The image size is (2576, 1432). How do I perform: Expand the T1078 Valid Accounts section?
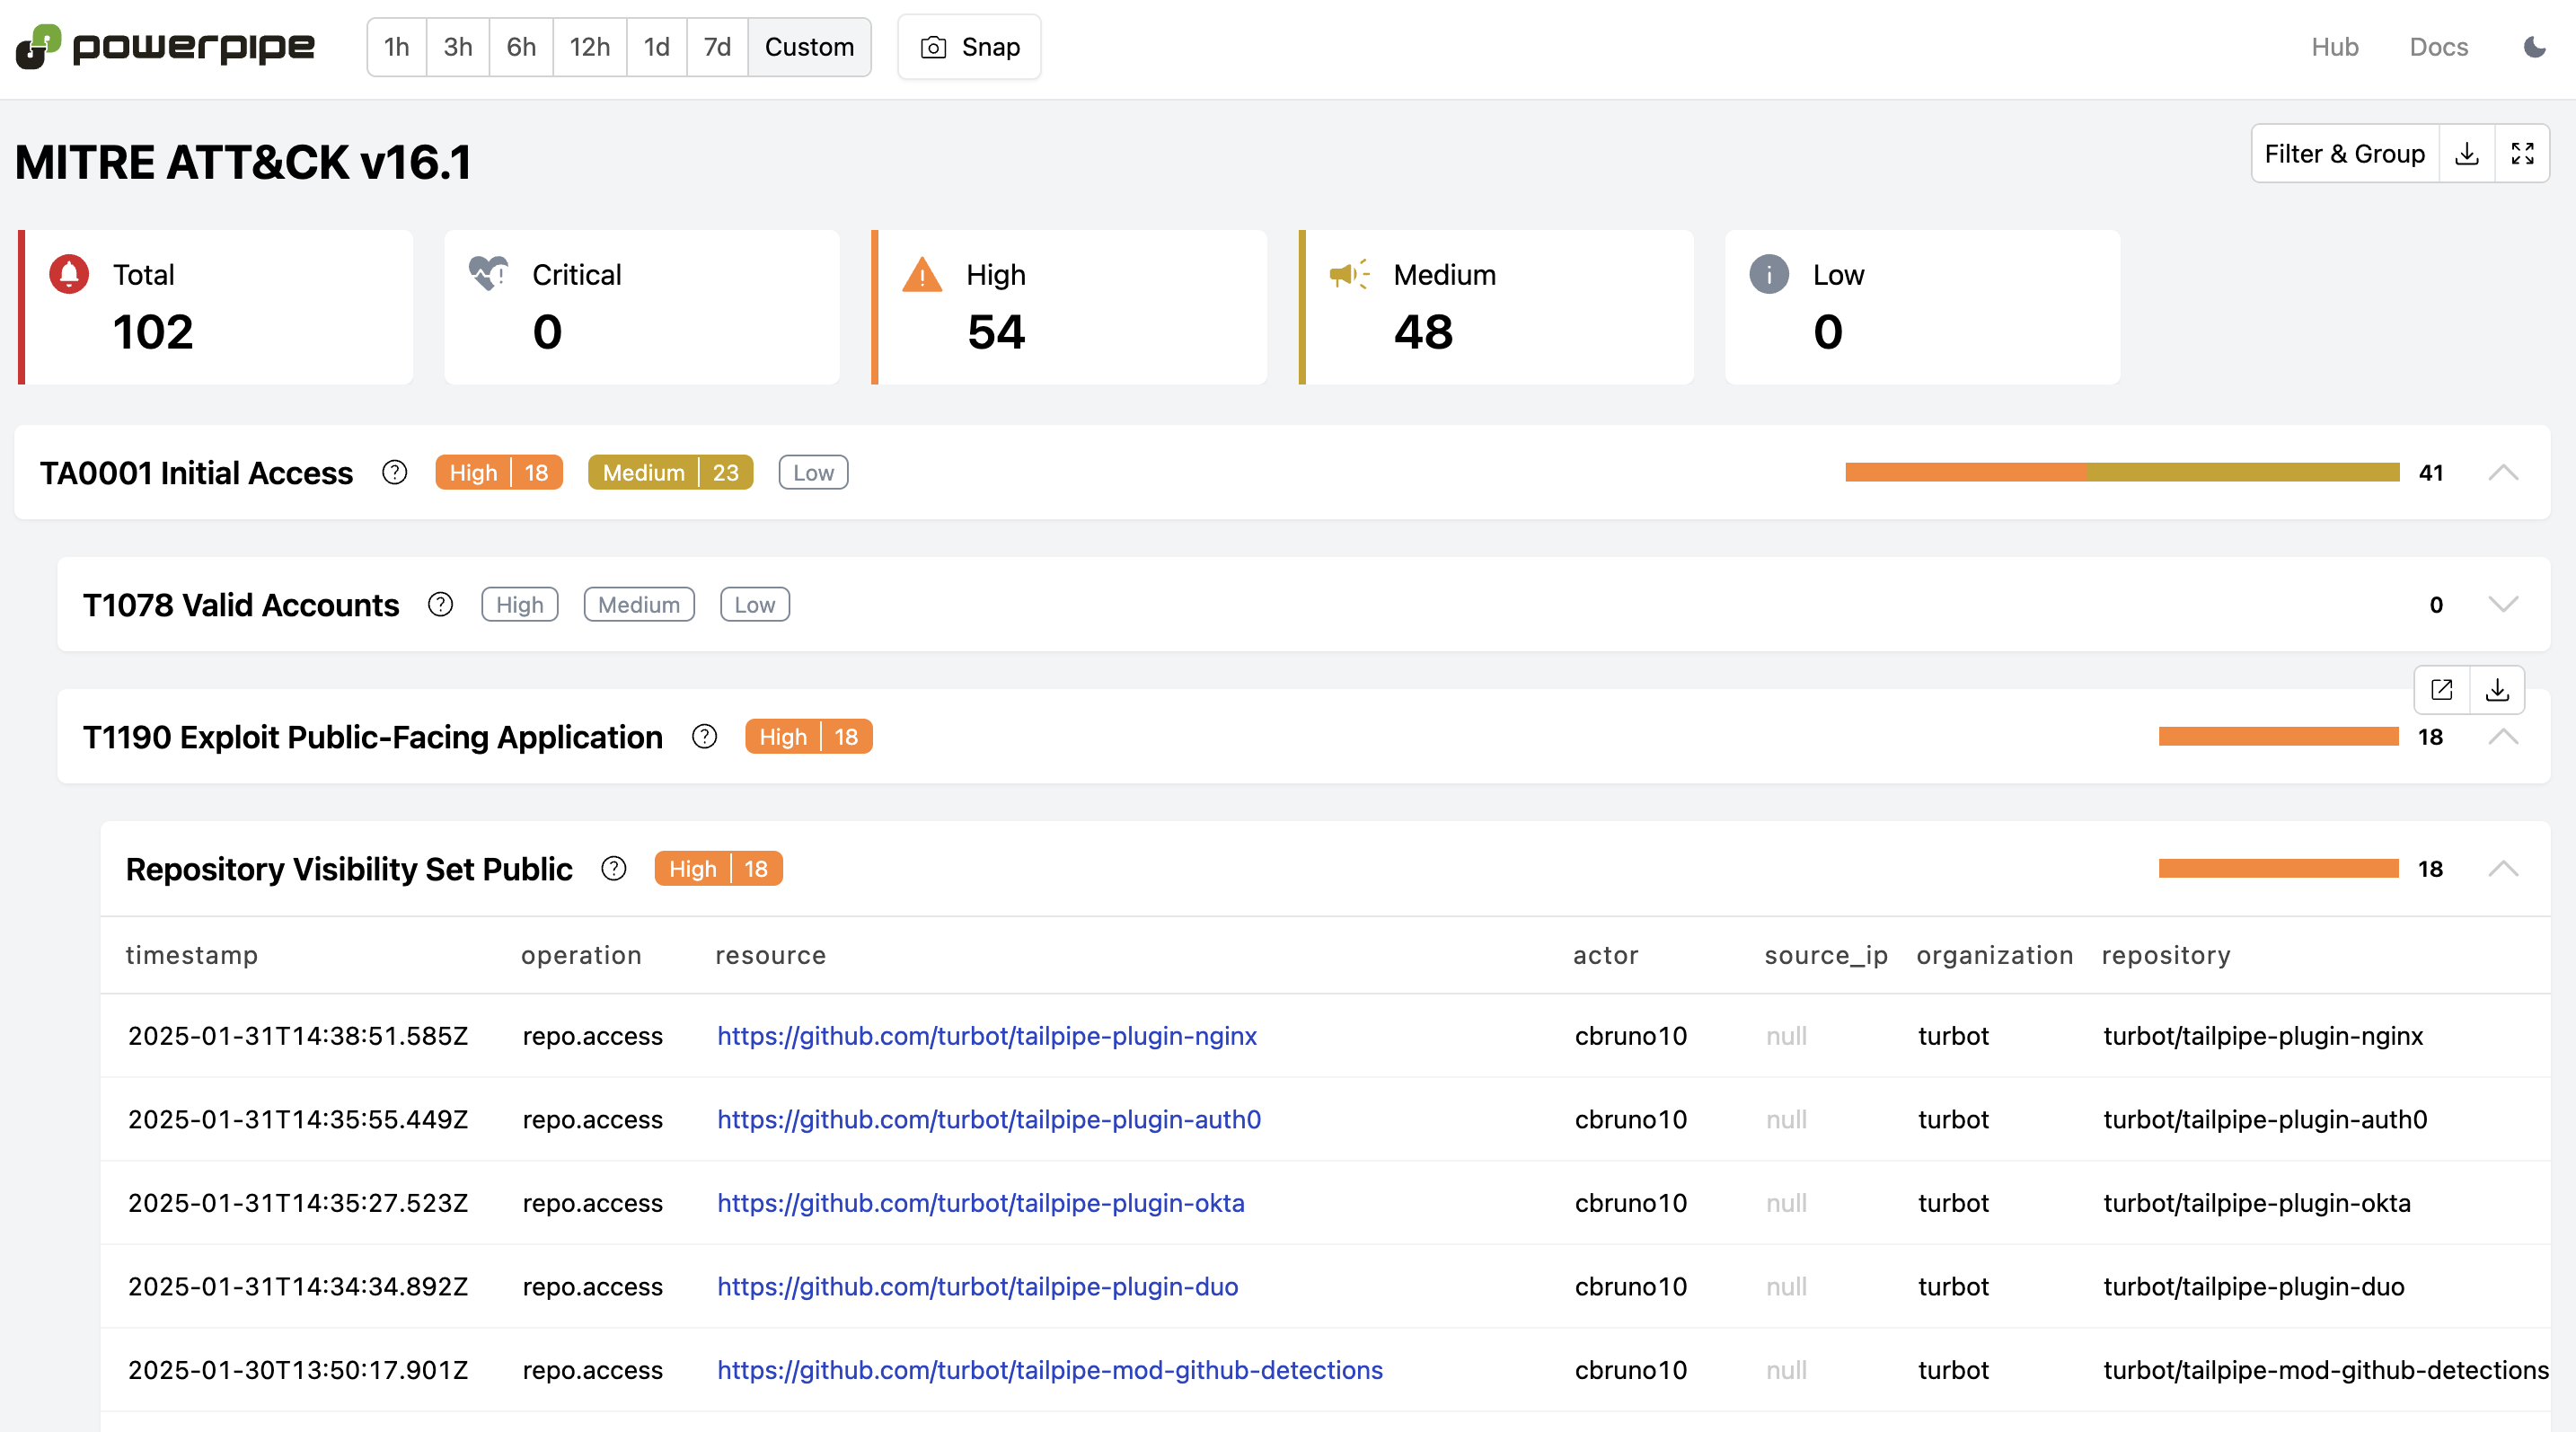click(2503, 604)
